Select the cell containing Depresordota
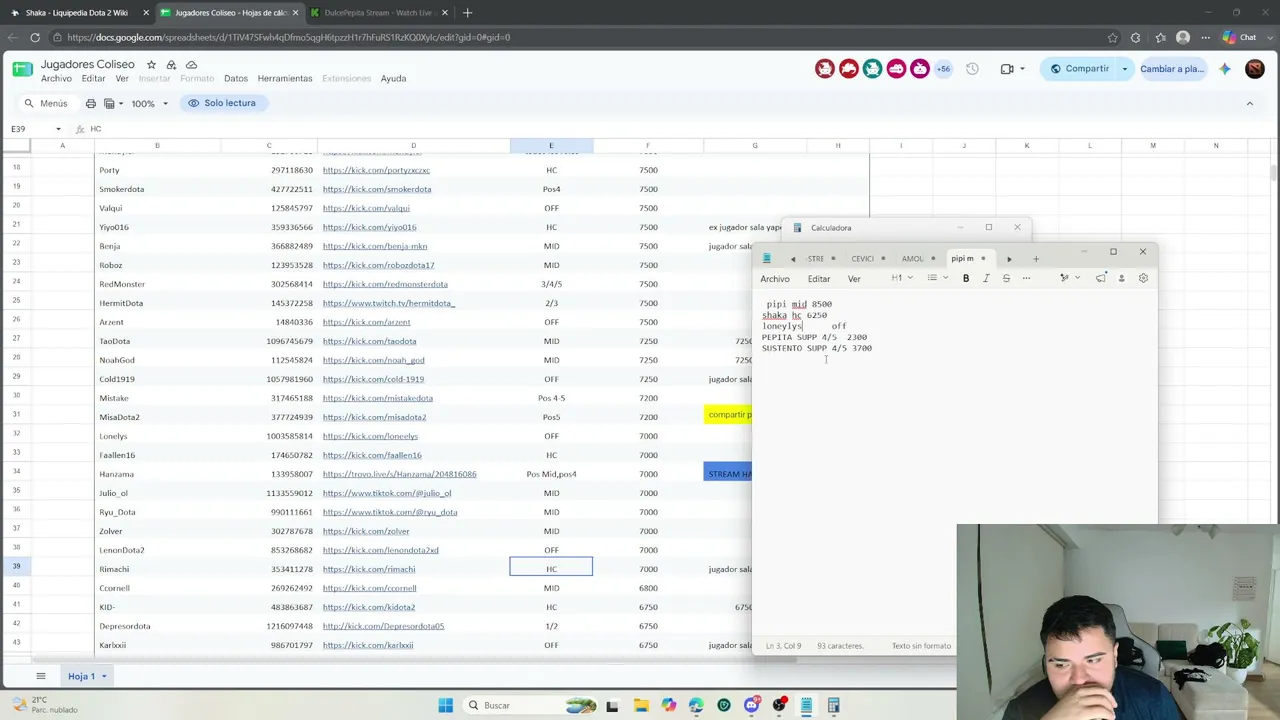The image size is (1280, 720). point(157,626)
